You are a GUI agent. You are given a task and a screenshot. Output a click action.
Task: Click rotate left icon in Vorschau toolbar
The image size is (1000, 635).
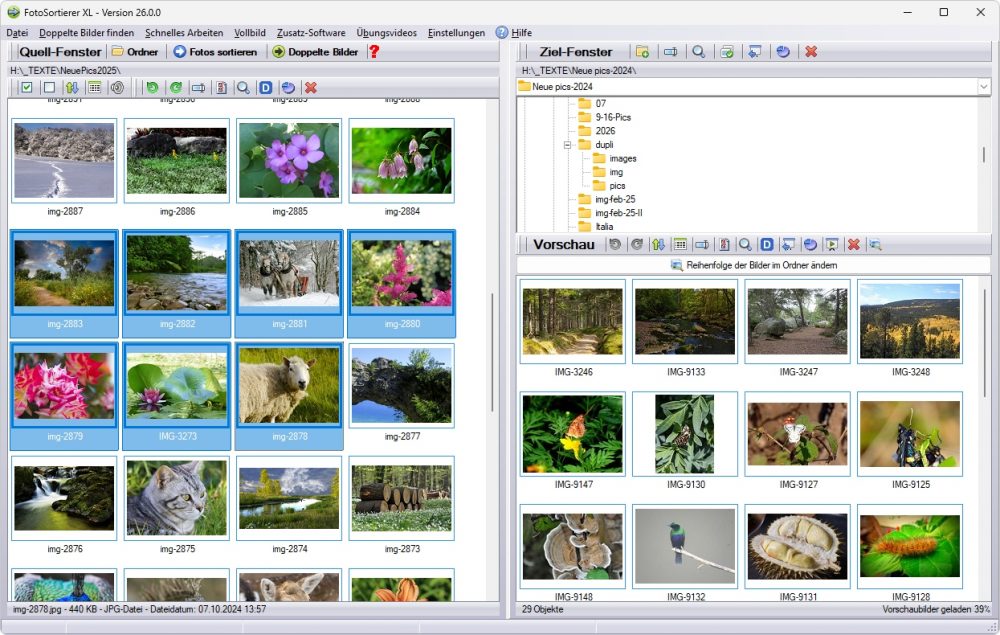click(x=615, y=244)
